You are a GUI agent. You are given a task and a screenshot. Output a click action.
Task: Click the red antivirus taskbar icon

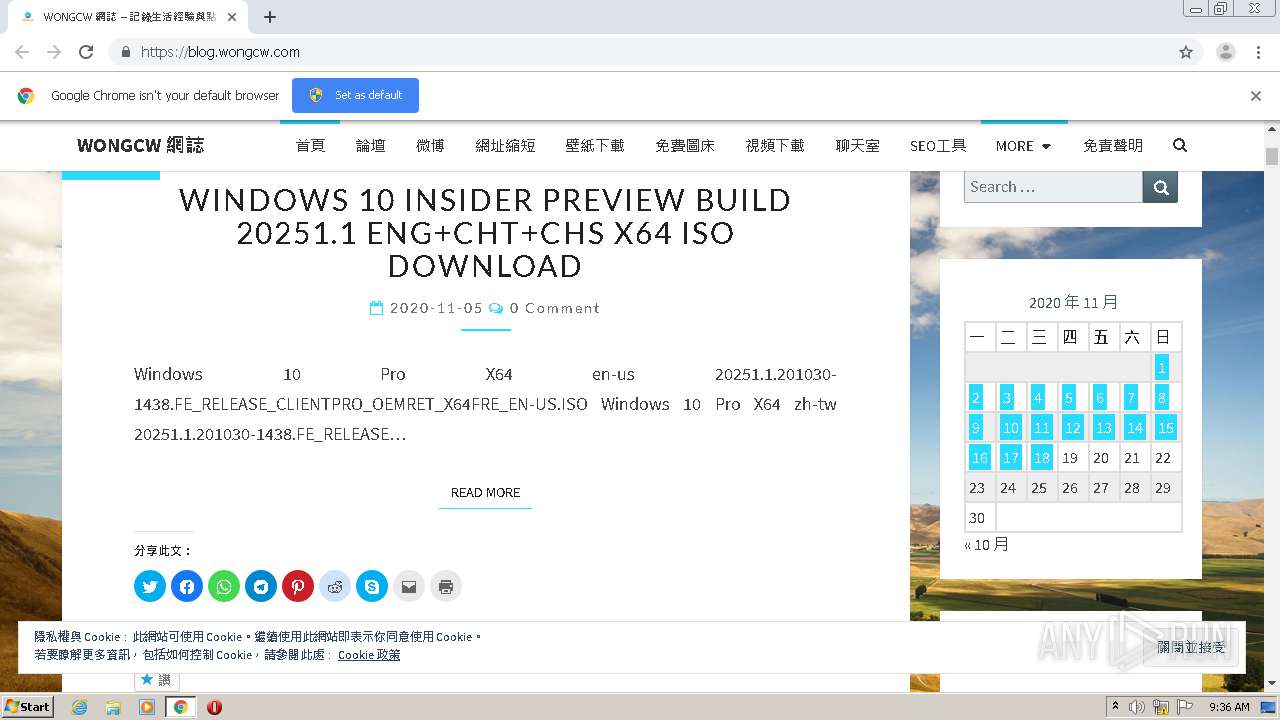pyautogui.click(x=214, y=707)
